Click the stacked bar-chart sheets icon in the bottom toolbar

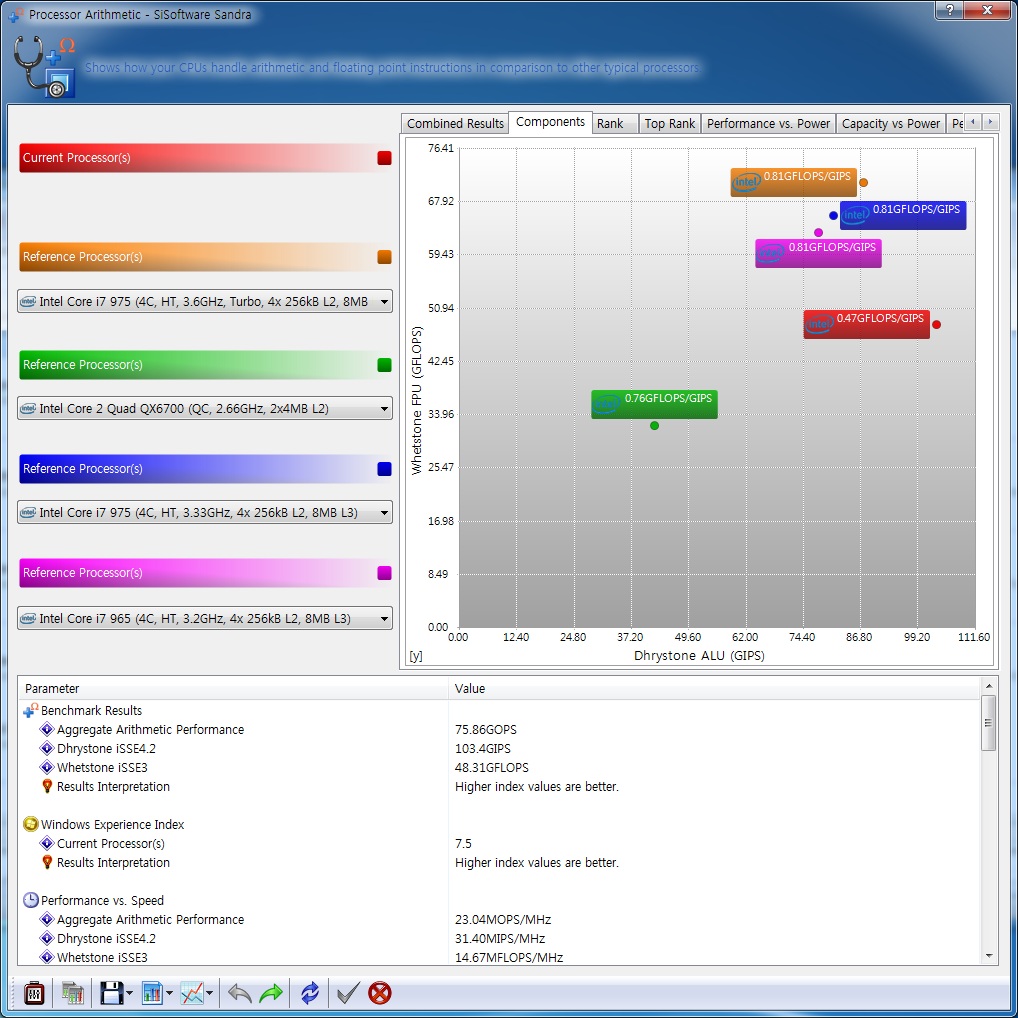[73, 993]
